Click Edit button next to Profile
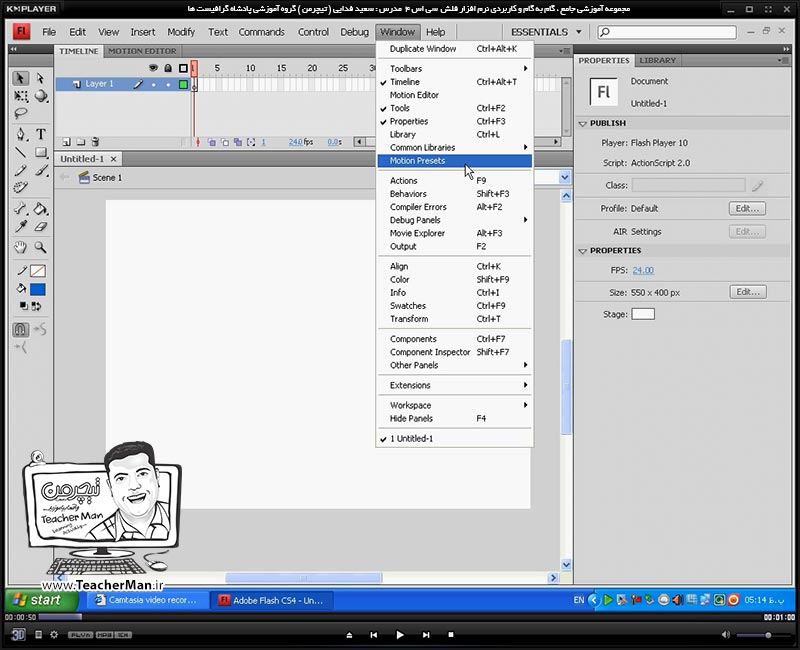 coord(747,209)
